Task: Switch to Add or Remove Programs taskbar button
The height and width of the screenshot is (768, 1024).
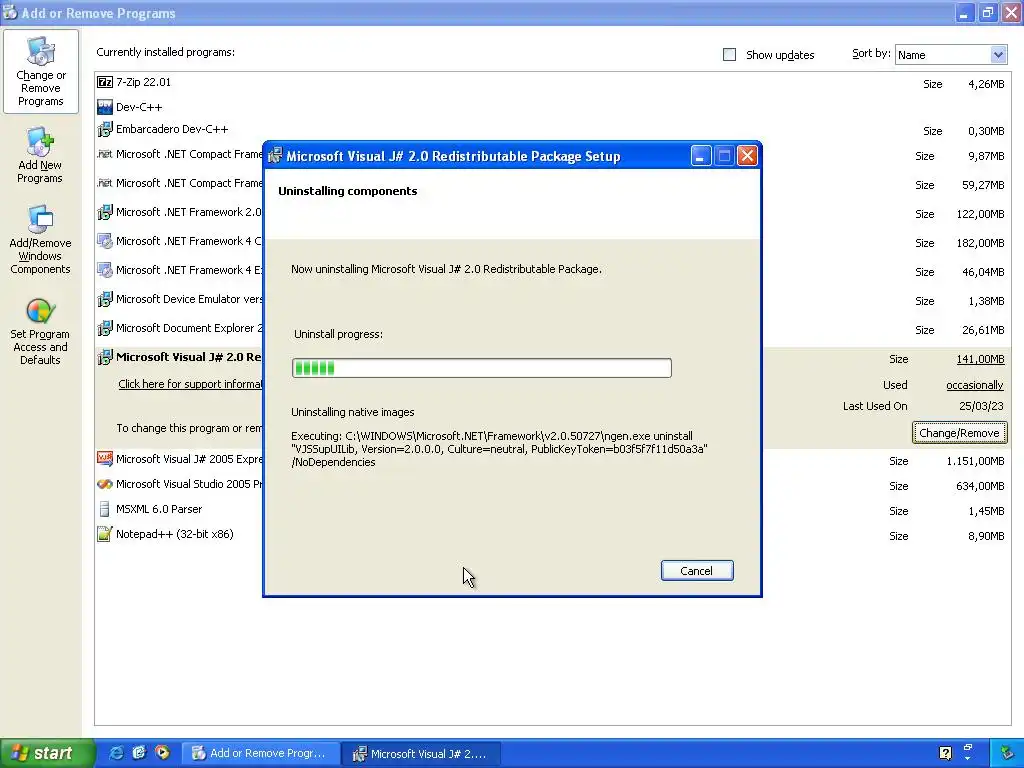Action: pyautogui.click(x=259, y=753)
